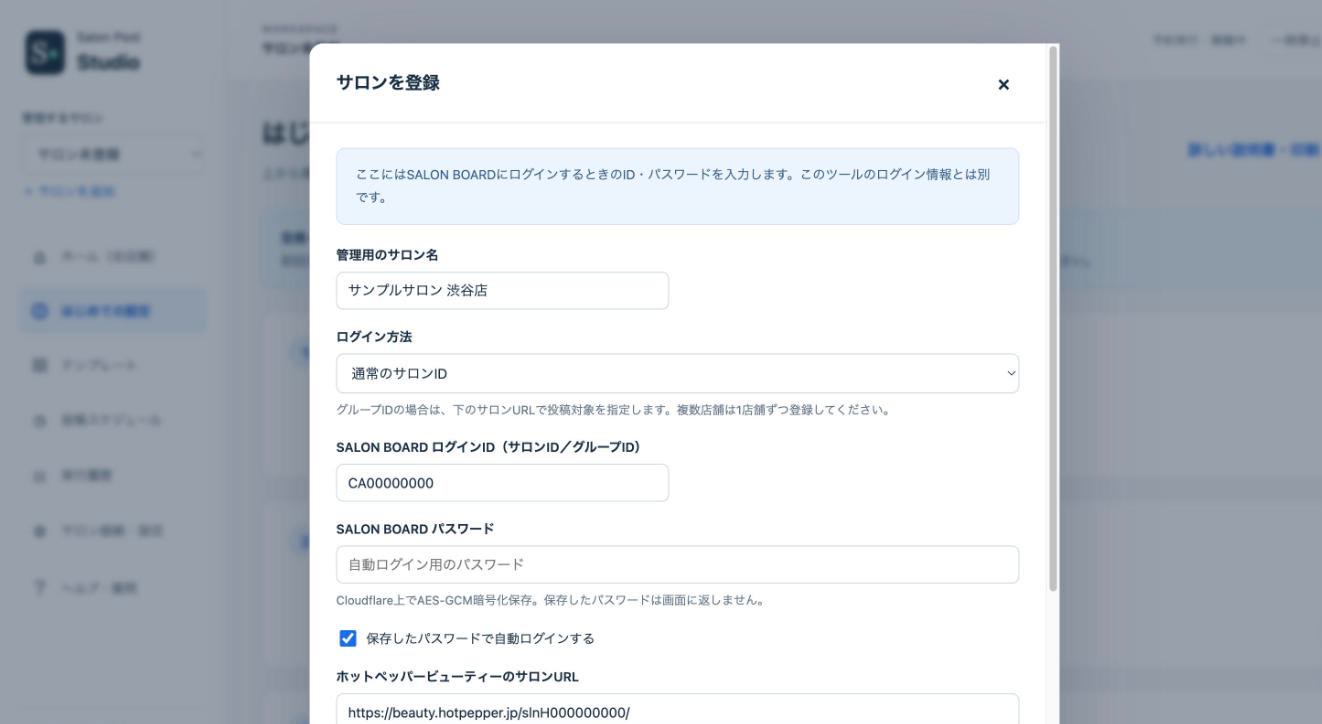This screenshot has width=1322, height=724.
Task: Click the ログイン方法 label
Action: tap(374, 337)
